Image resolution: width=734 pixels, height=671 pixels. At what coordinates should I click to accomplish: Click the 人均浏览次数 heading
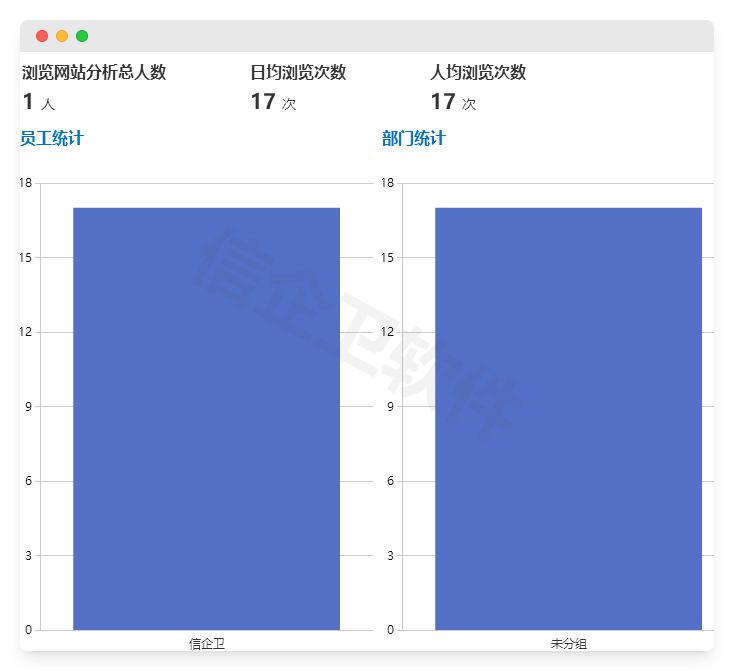pos(478,72)
